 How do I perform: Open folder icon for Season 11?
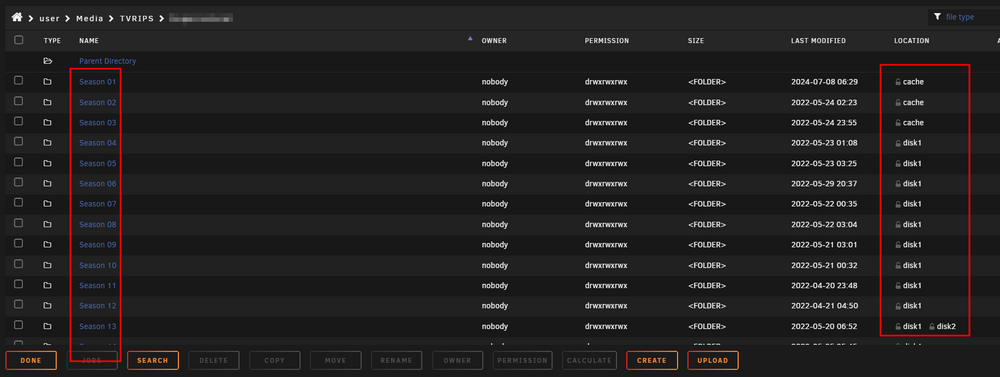(47, 285)
